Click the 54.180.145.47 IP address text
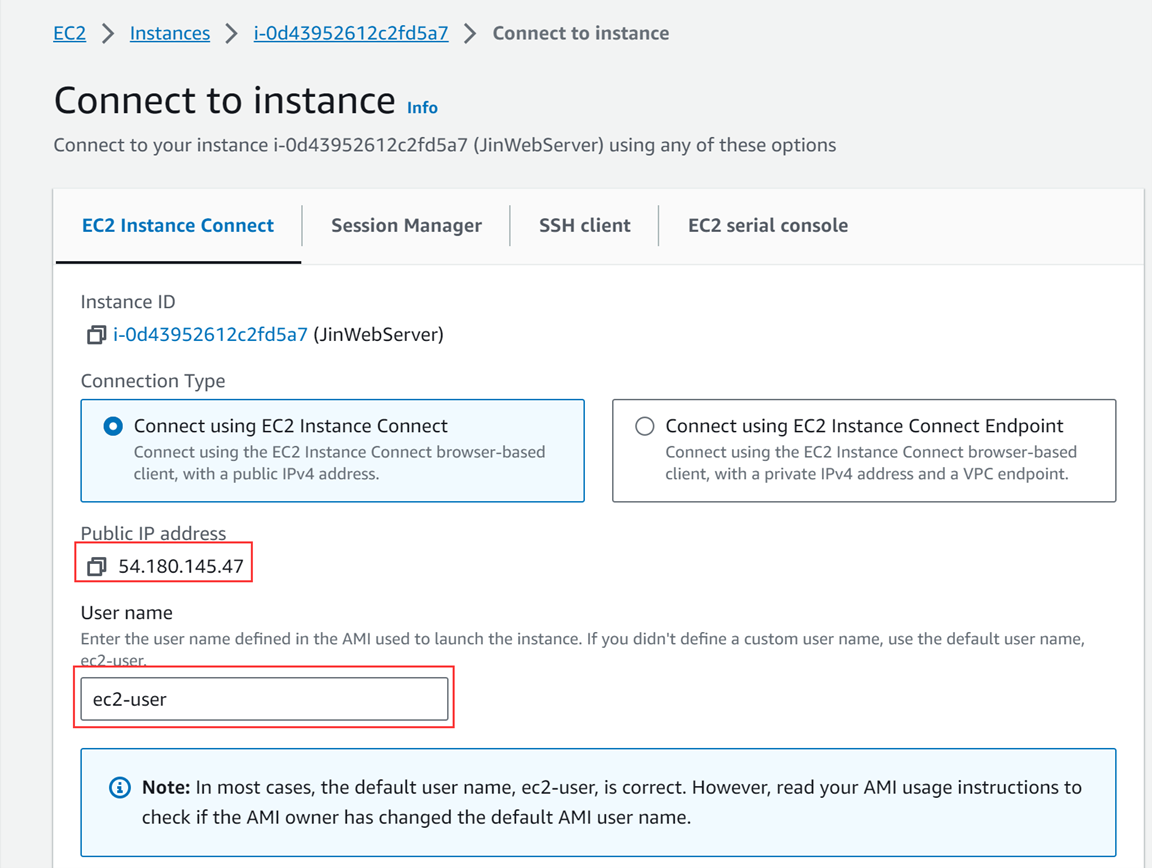The image size is (1152, 868). pyautogui.click(x=181, y=567)
